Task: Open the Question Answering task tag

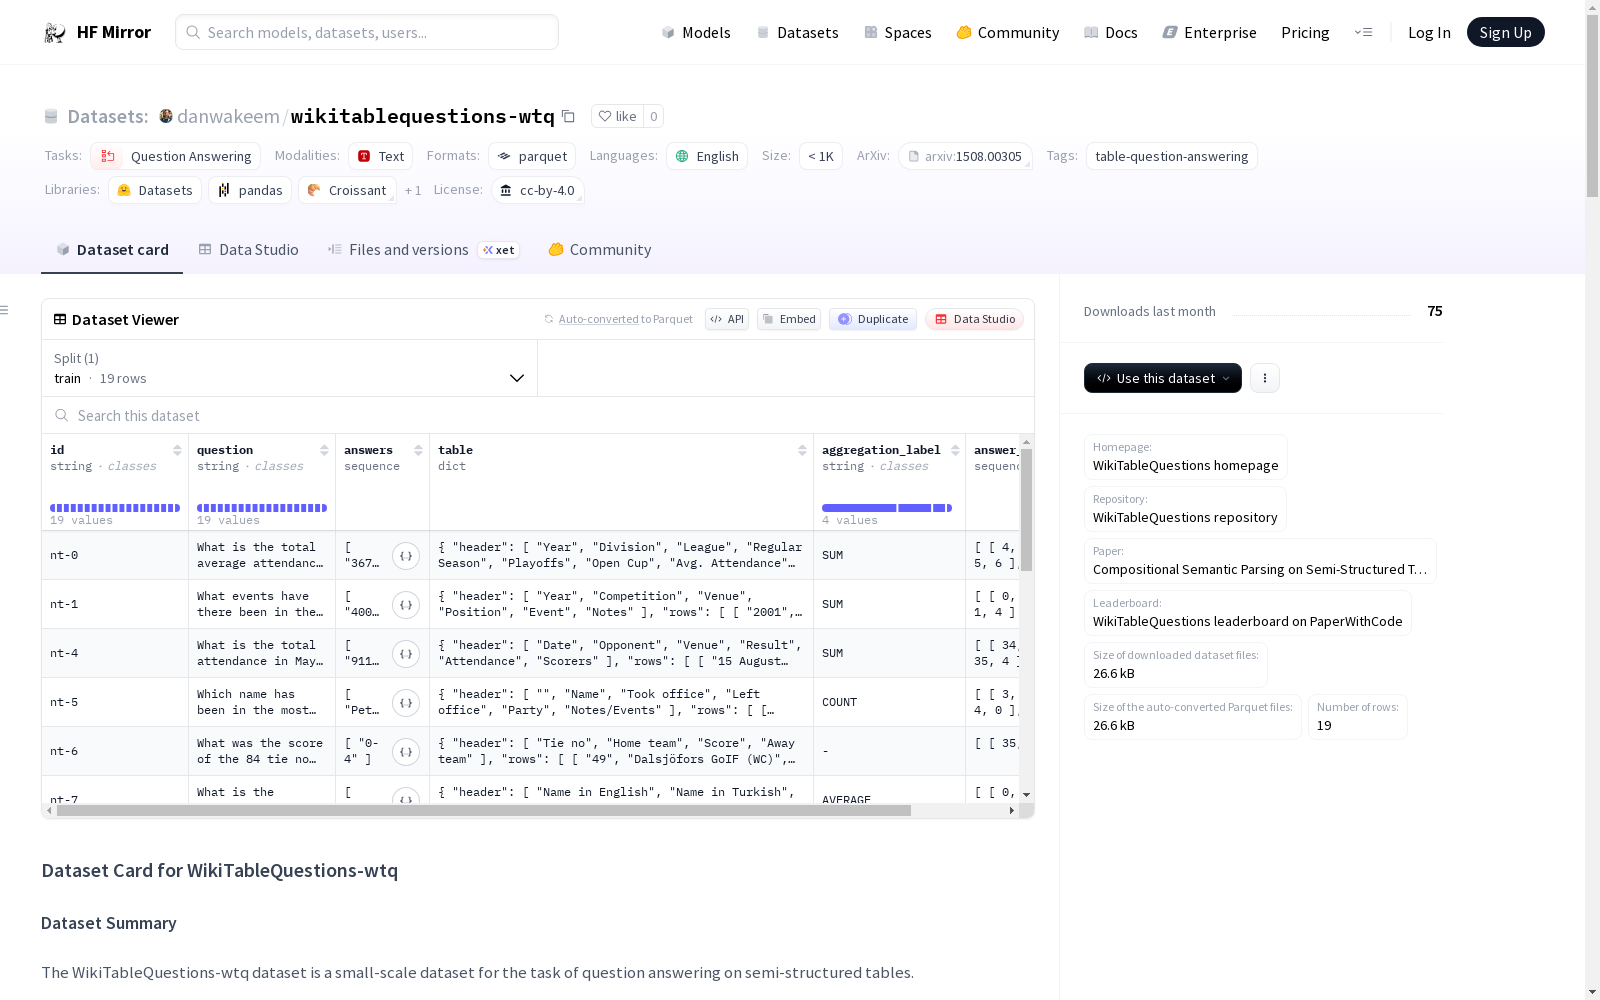Action: 176,156
